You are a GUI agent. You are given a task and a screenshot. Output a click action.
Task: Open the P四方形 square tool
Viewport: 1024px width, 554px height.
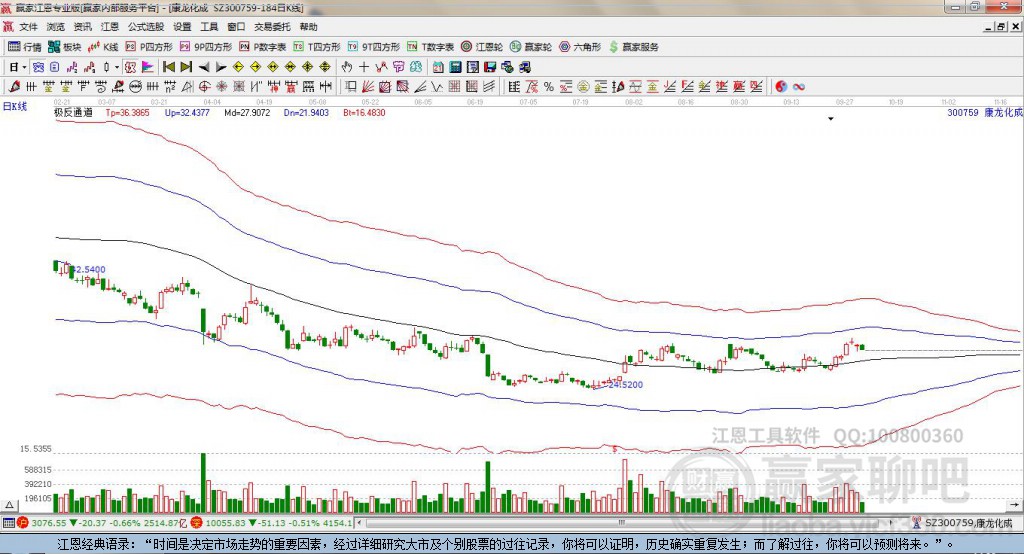pyautogui.click(x=149, y=47)
